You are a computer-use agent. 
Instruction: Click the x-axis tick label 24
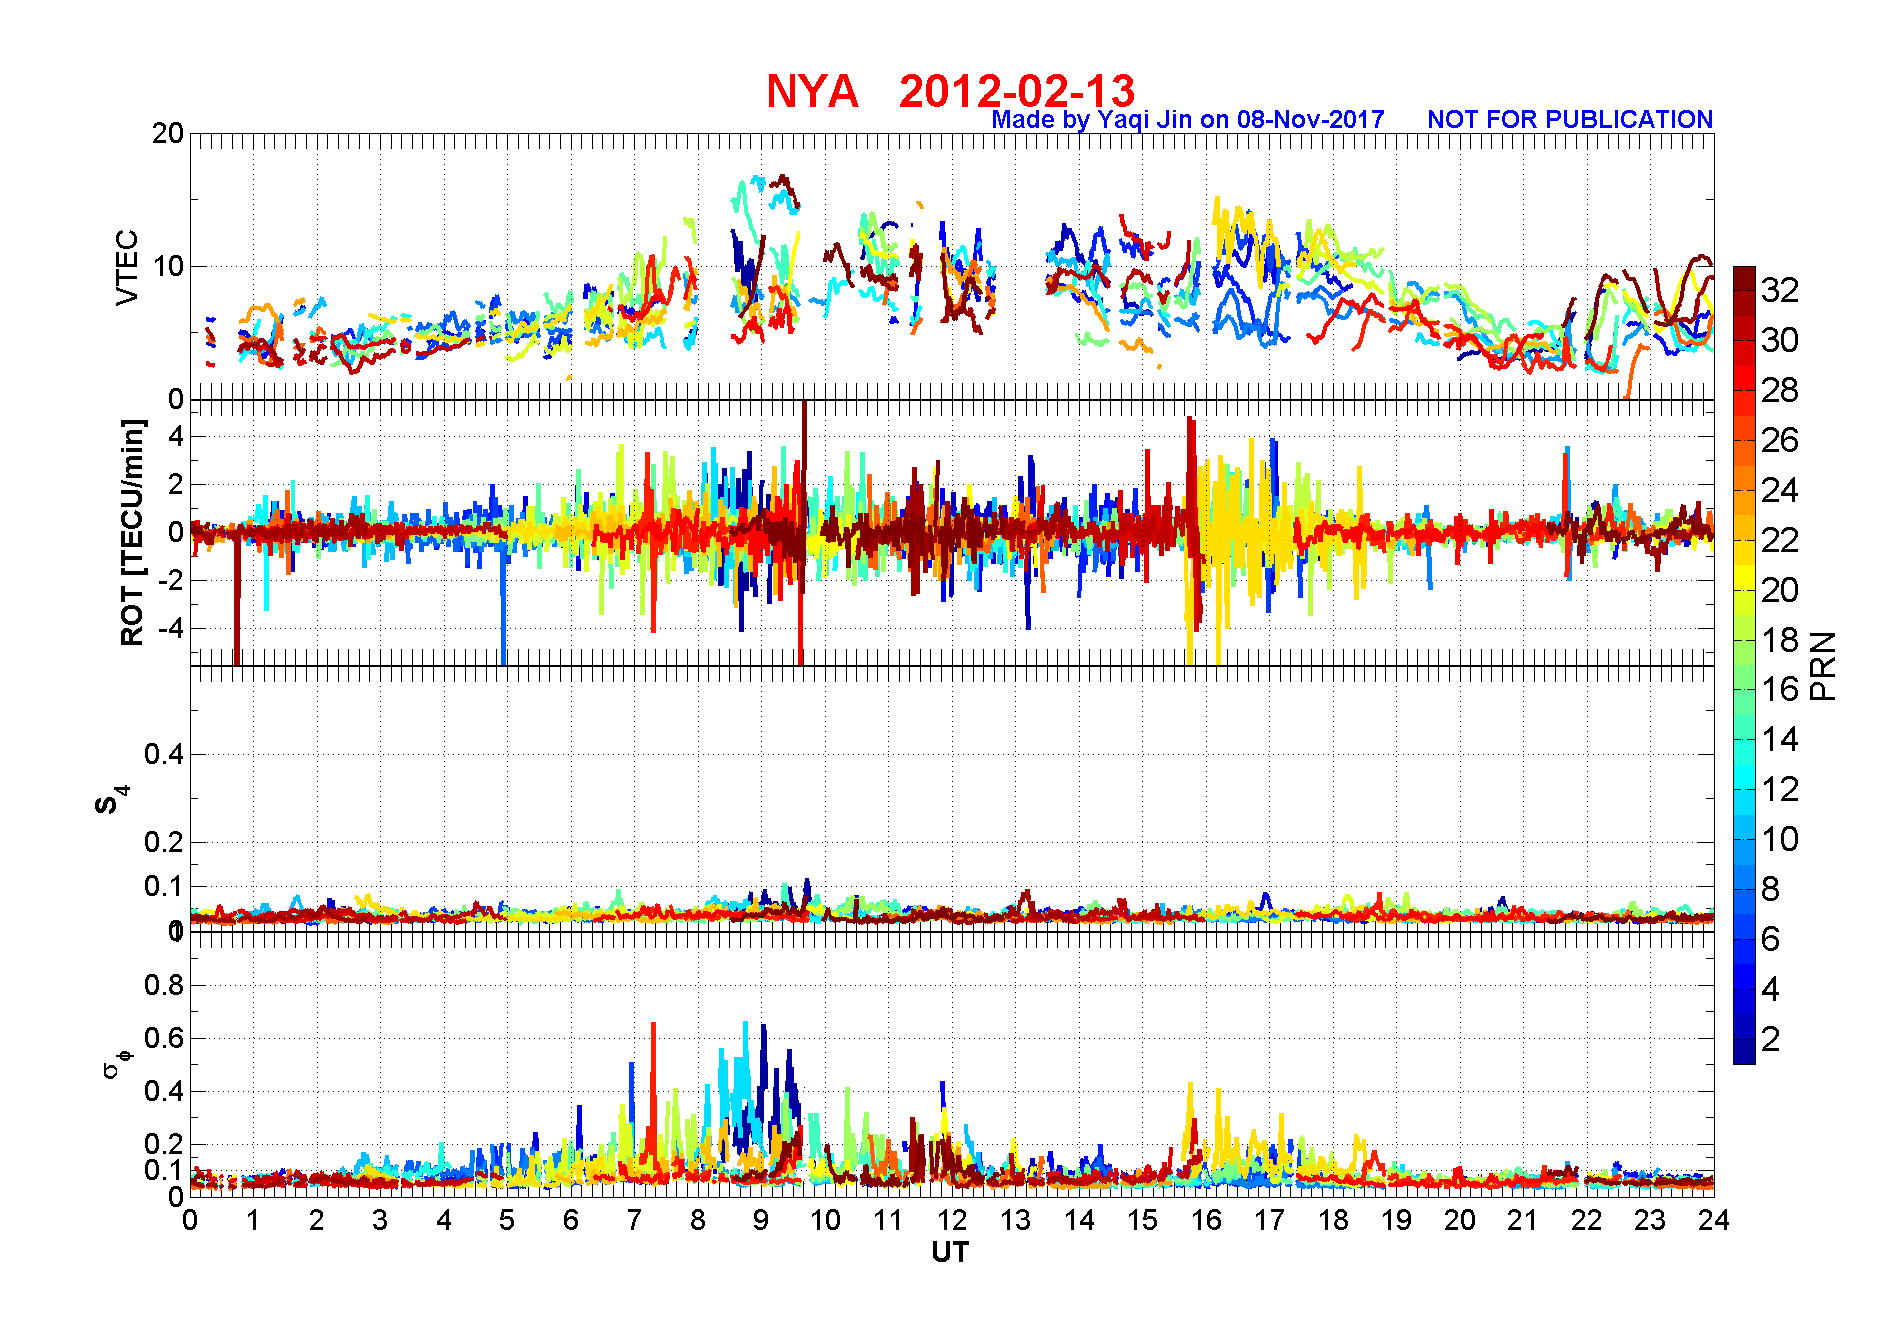tap(1714, 1220)
